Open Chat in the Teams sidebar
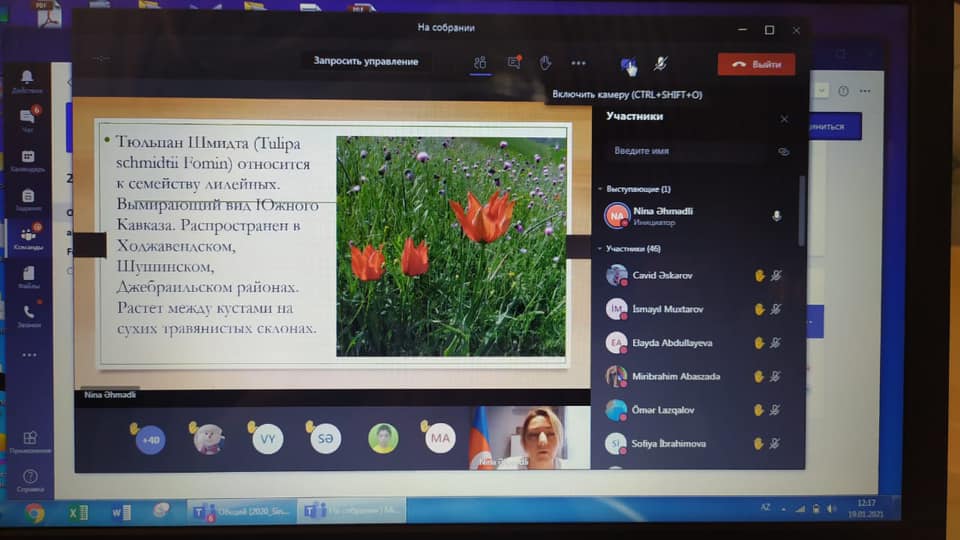The image size is (960, 540). (x=28, y=119)
